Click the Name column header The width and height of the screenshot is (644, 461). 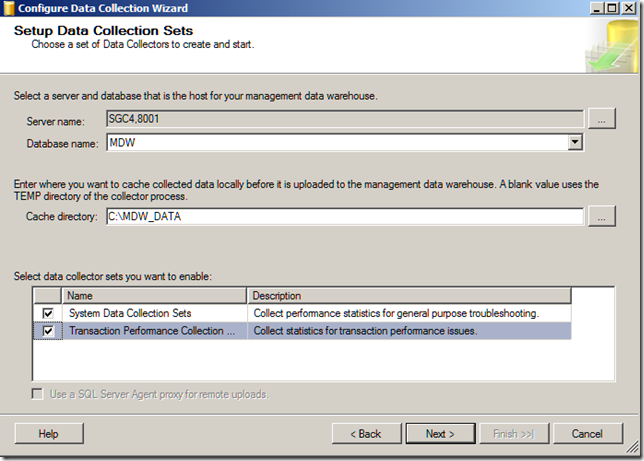pos(154,296)
